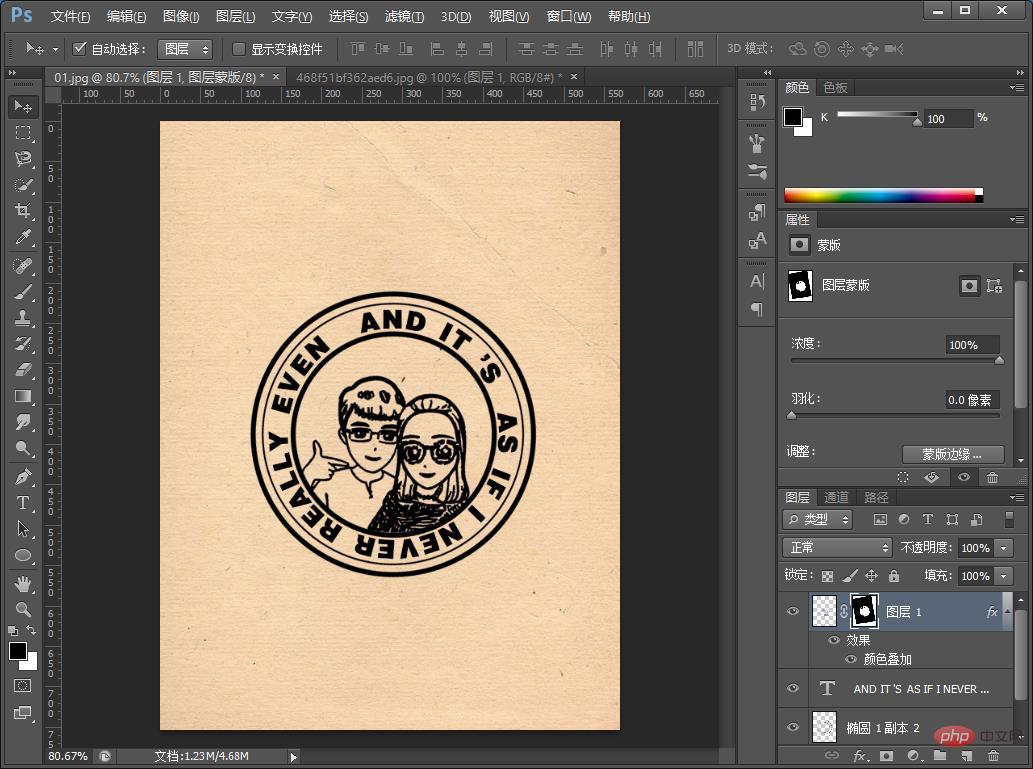
Task: Select the Spot Healing Brush tool
Action: pos(23,266)
